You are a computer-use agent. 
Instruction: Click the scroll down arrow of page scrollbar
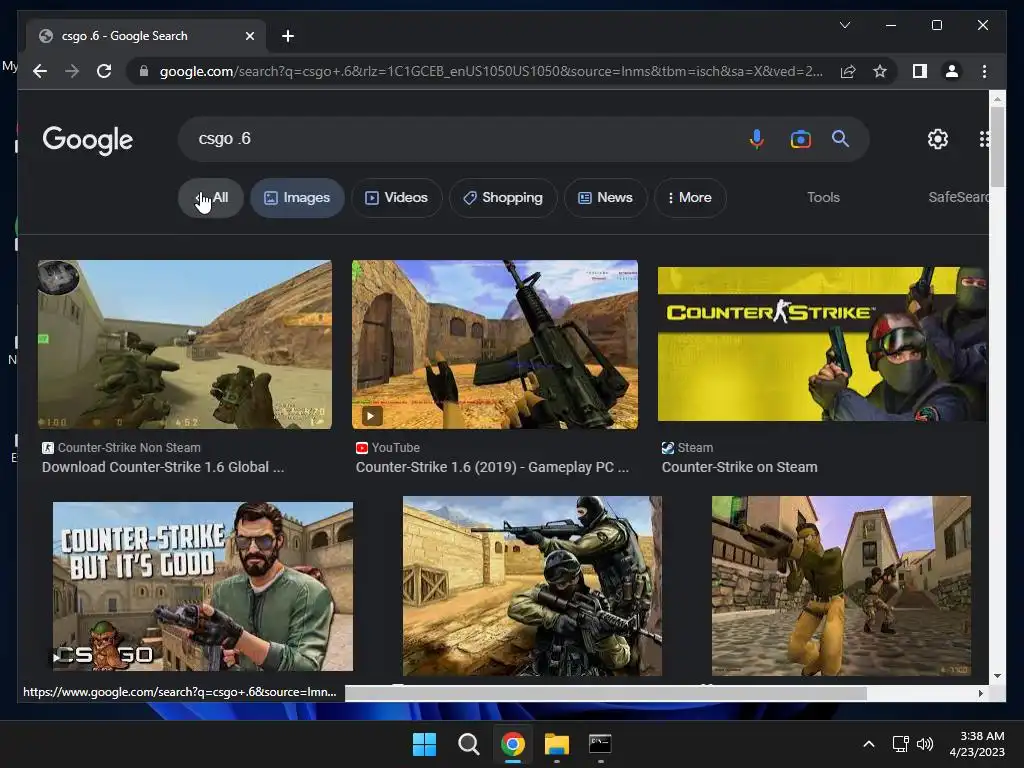coord(997,676)
